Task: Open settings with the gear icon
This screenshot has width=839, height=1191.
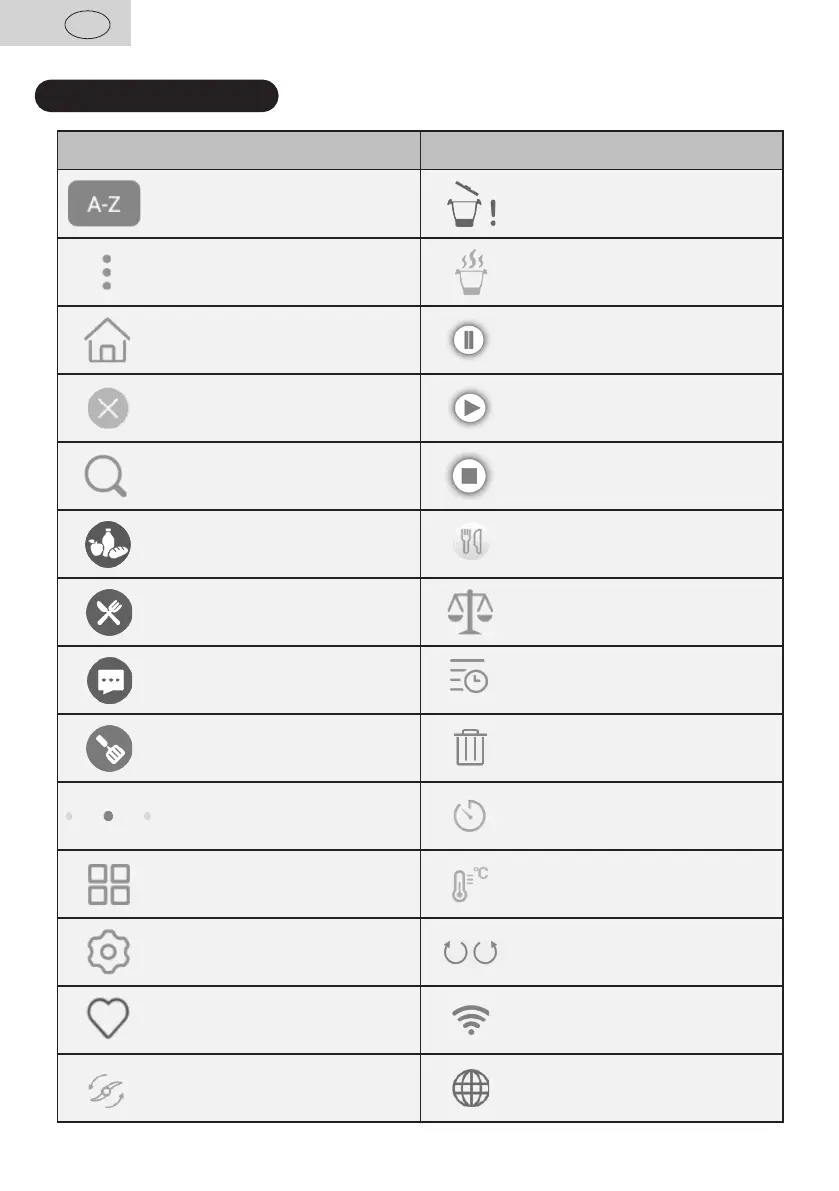Action: 108,952
